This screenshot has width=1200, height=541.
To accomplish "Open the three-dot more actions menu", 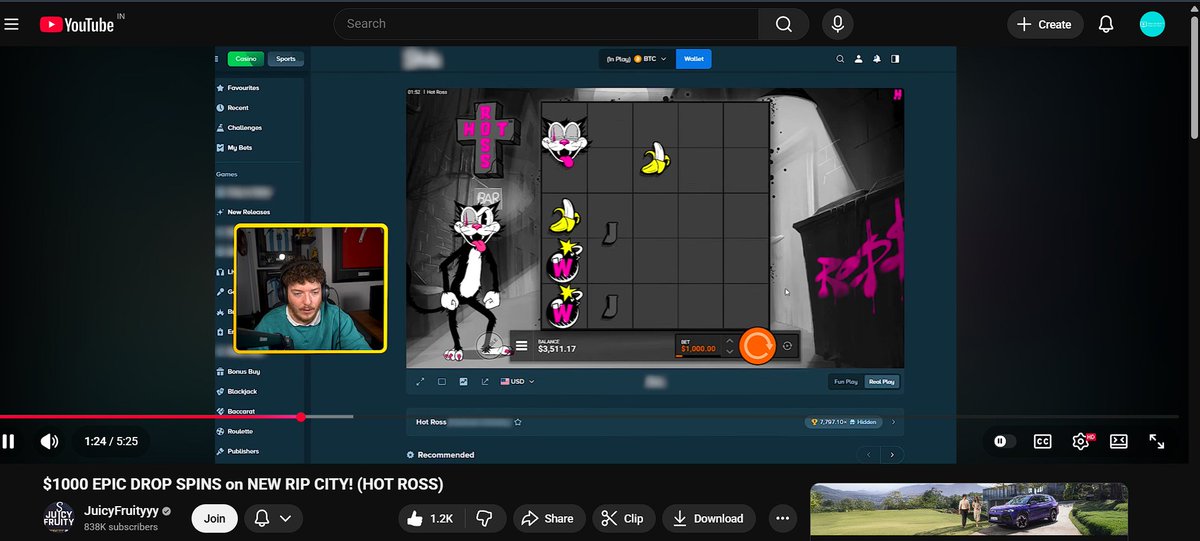I will tap(783, 518).
